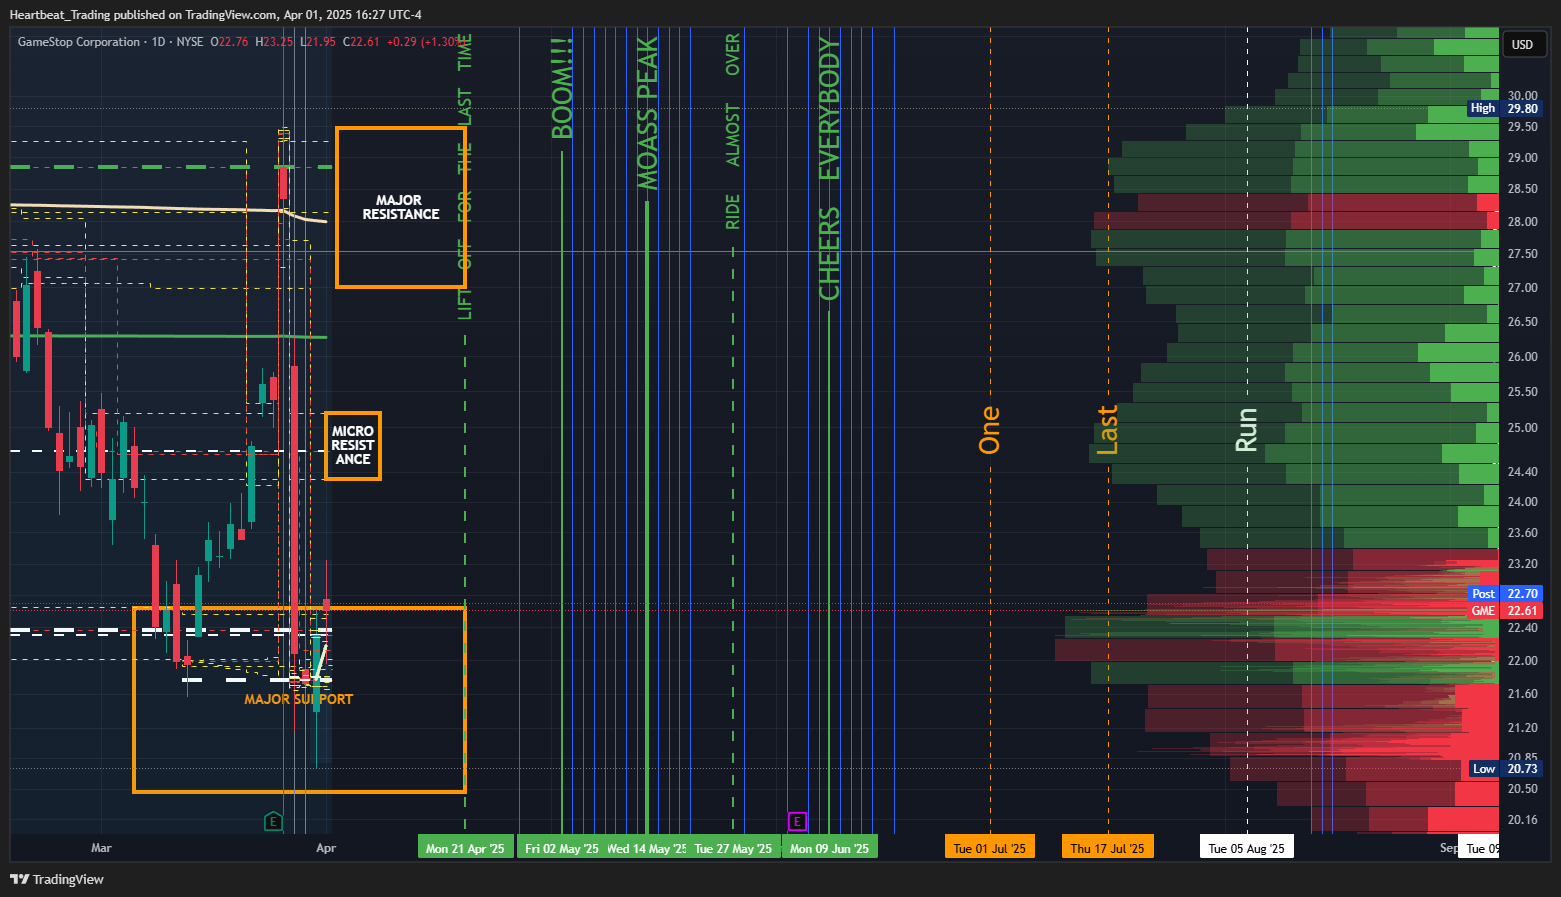Screen dimensions: 1561x897
Task: Select the MICRO RESISTANCE annotation box
Action: coord(352,445)
